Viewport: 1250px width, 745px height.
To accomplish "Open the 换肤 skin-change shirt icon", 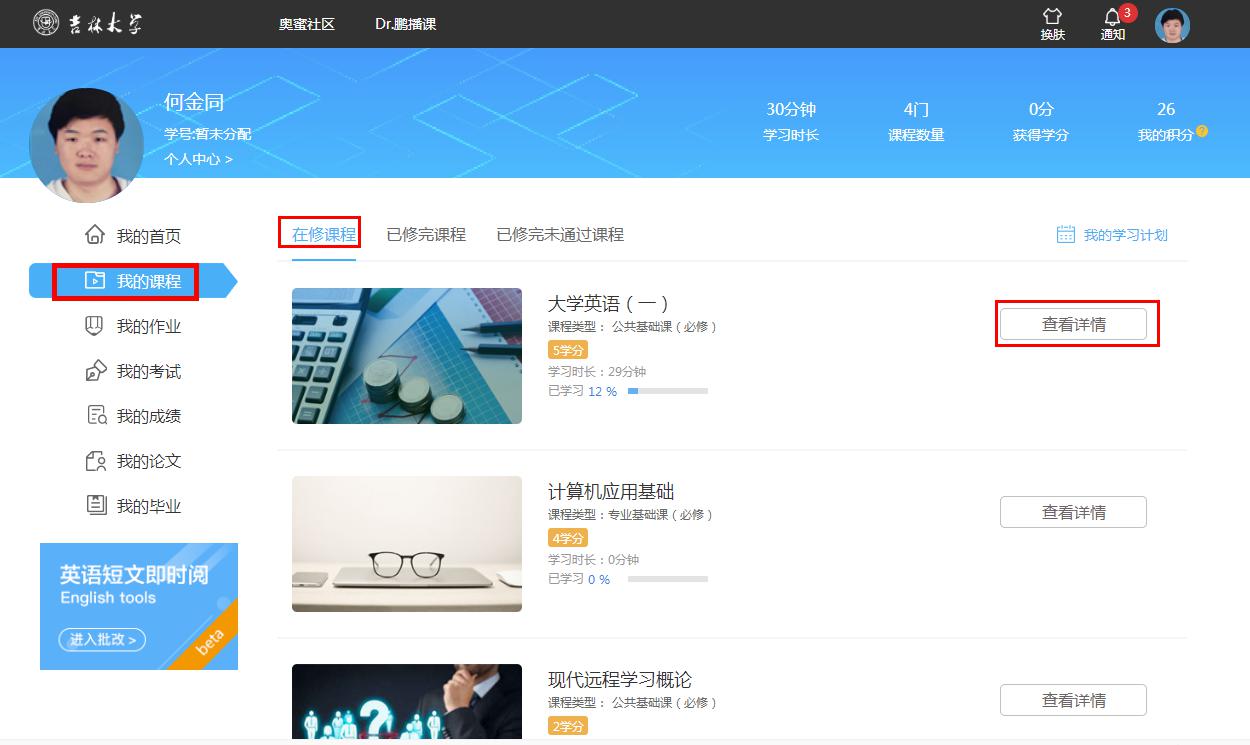I will 1052,17.
